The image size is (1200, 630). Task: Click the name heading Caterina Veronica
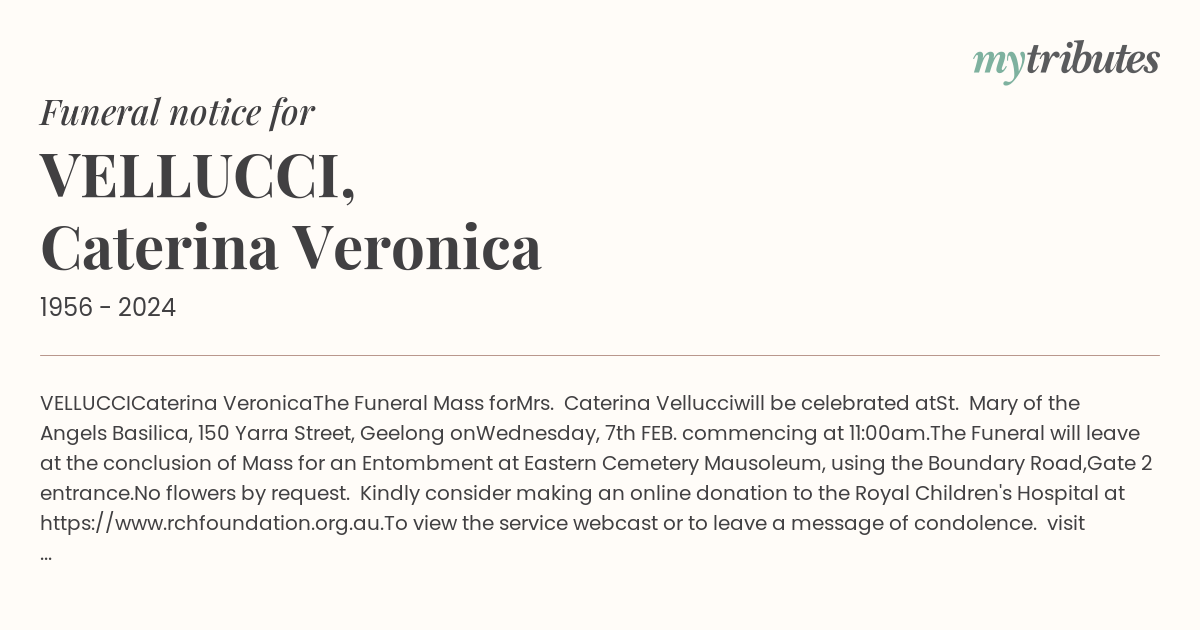coord(291,248)
